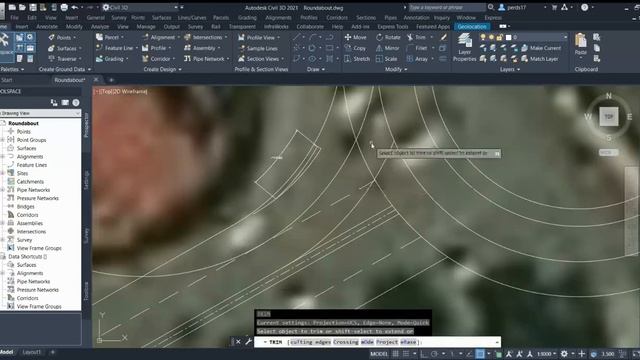Open Layer Properties manager
The image size is (640, 360).
[x=464, y=47]
